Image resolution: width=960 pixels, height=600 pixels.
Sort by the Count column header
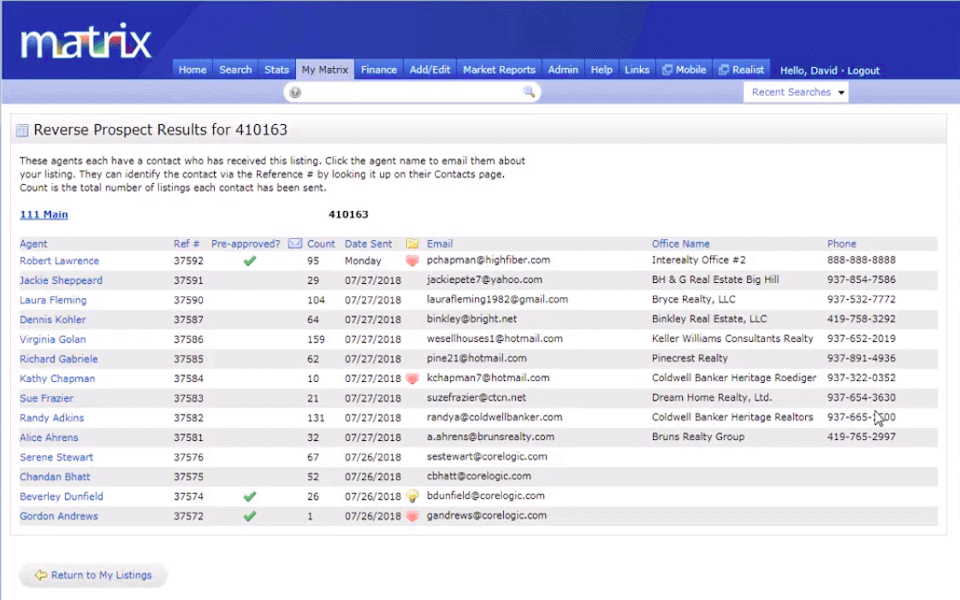pyautogui.click(x=321, y=244)
